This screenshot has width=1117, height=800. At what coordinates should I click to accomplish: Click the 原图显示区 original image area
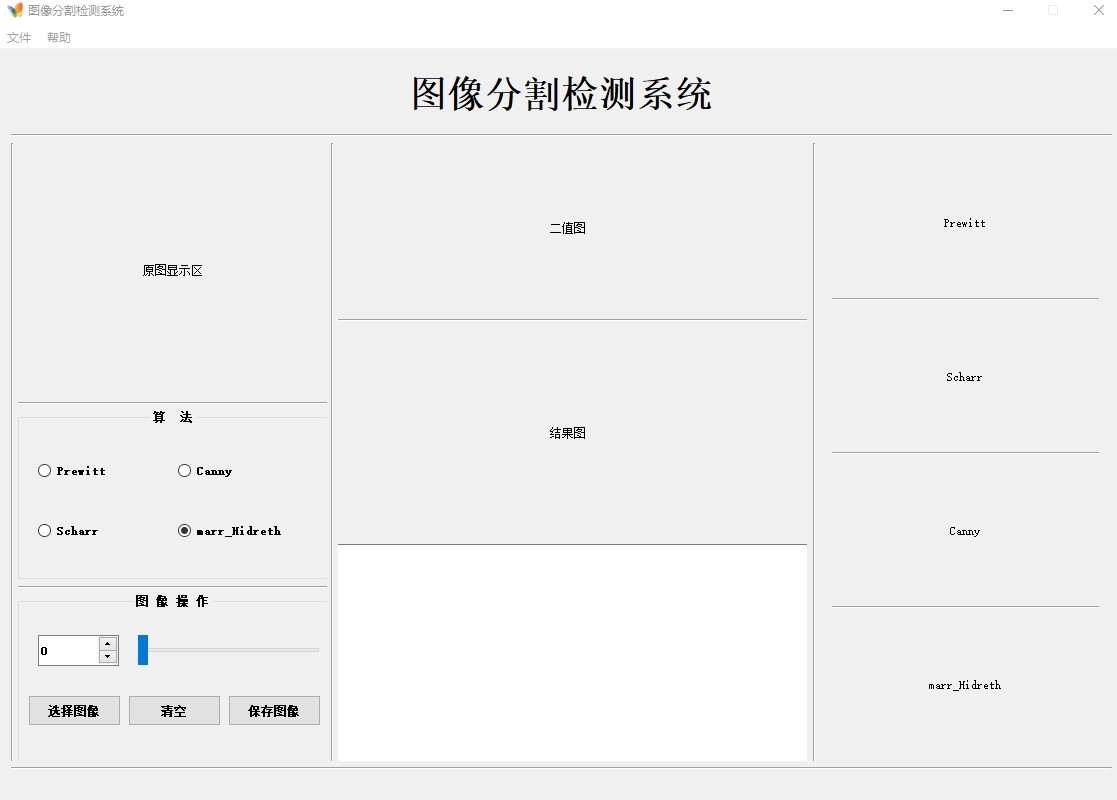[172, 271]
